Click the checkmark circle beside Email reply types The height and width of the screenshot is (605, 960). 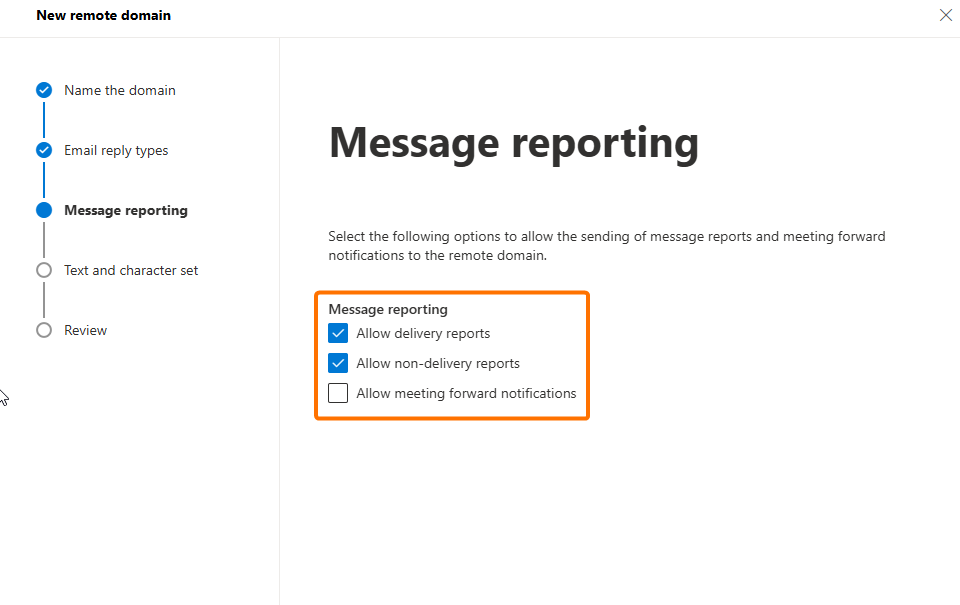44,150
